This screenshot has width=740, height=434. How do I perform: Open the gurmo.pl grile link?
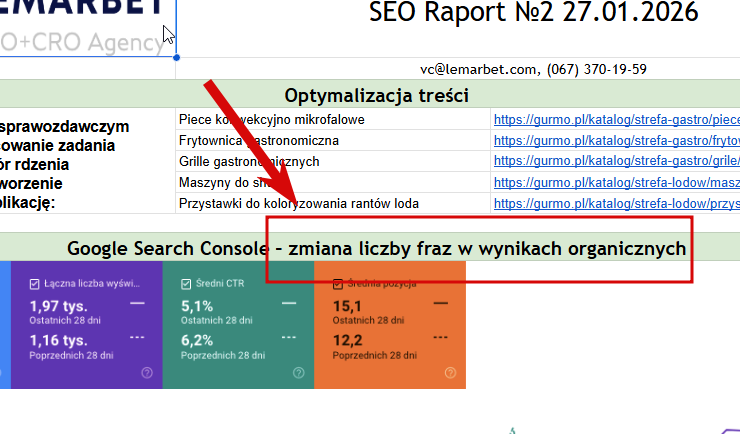616,161
